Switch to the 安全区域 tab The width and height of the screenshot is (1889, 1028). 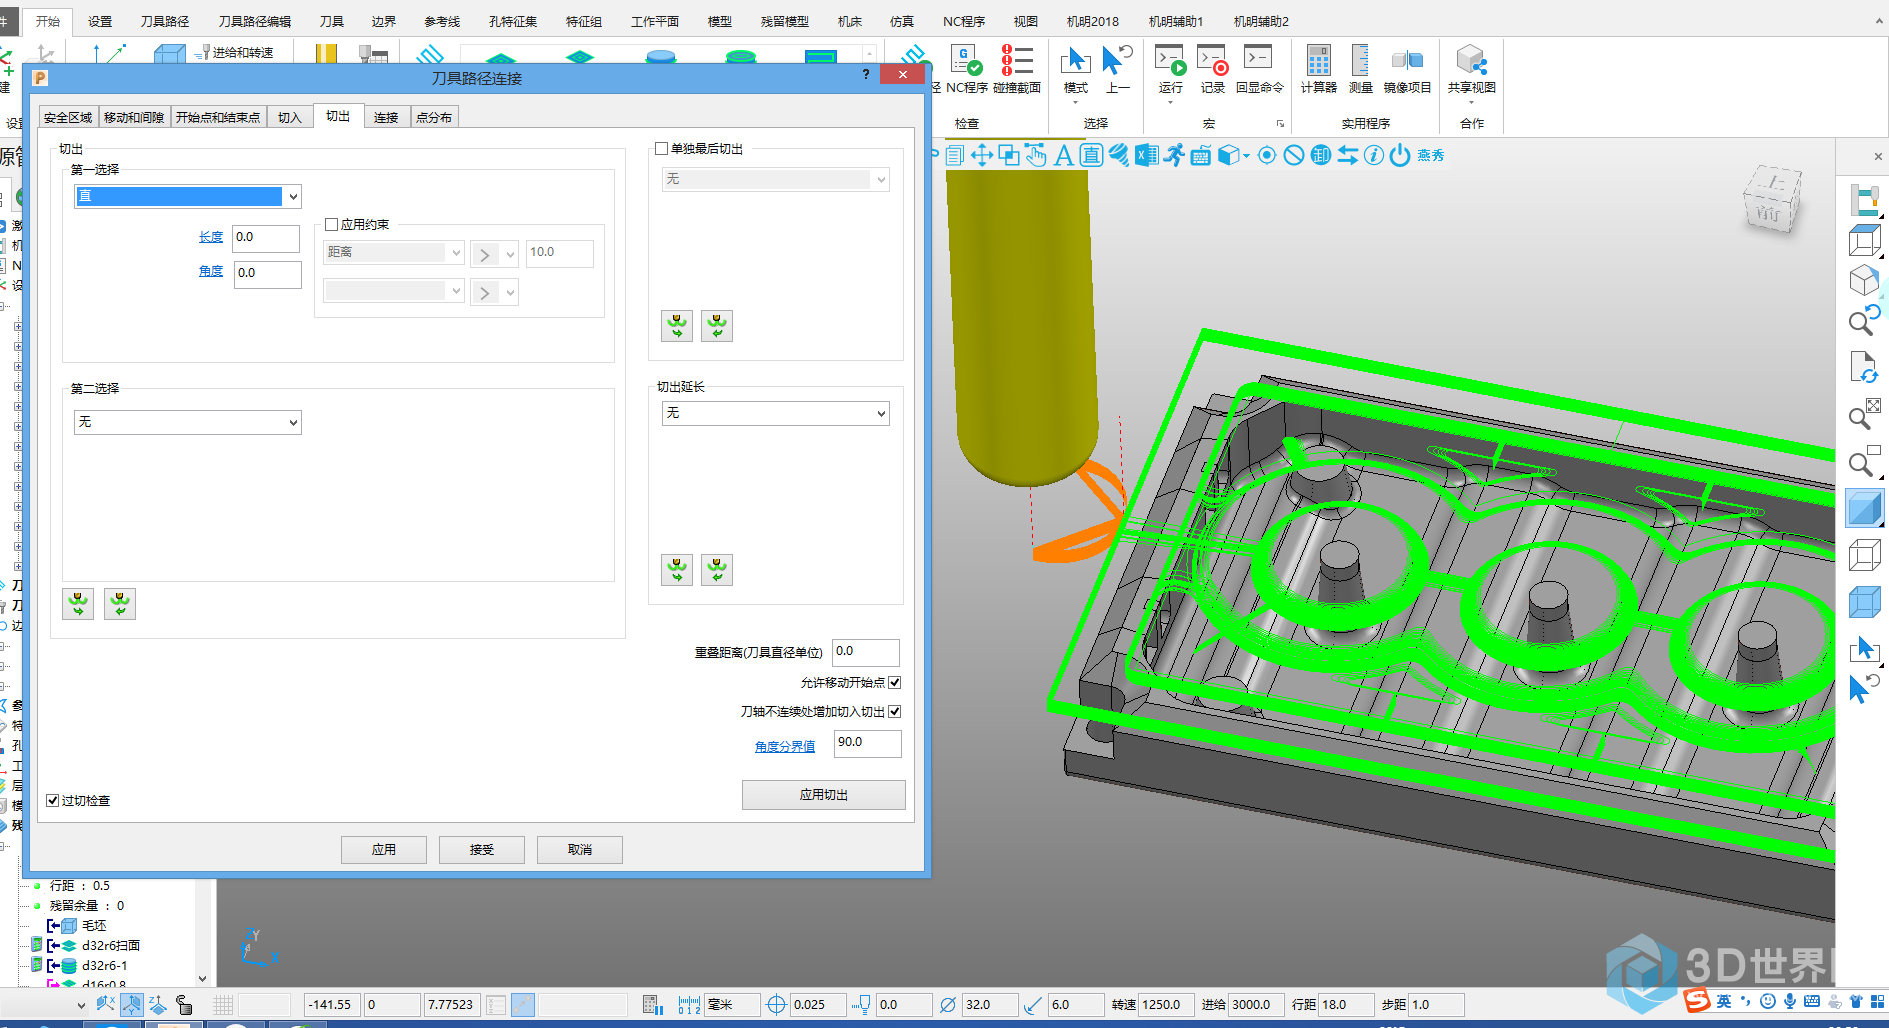68,118
